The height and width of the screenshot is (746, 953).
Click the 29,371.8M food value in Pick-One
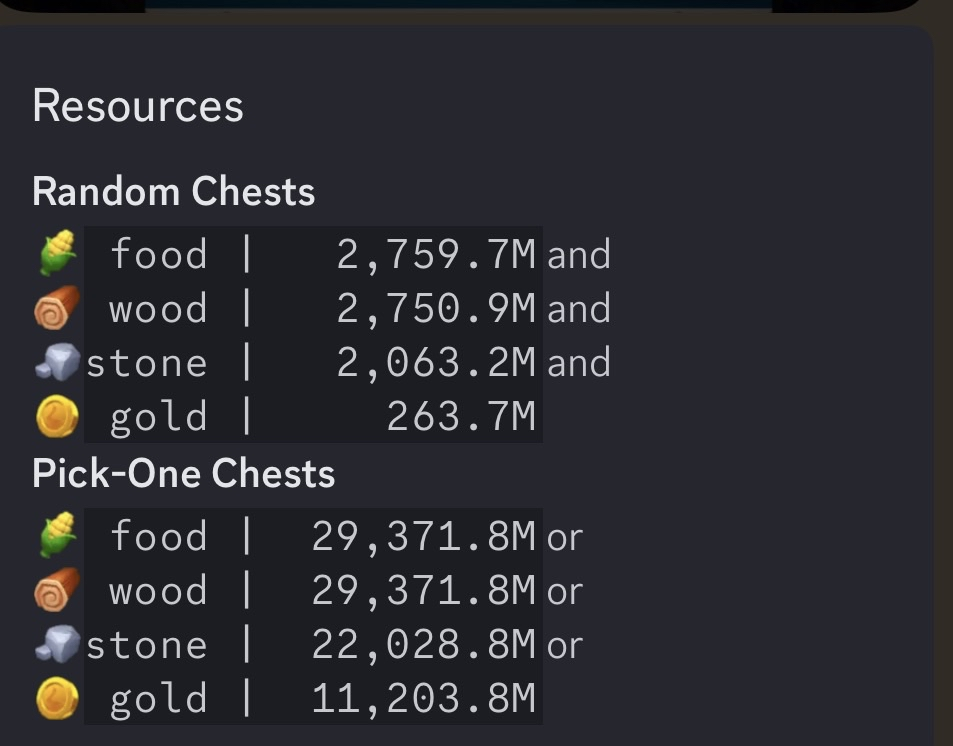(x=424, y=536)
